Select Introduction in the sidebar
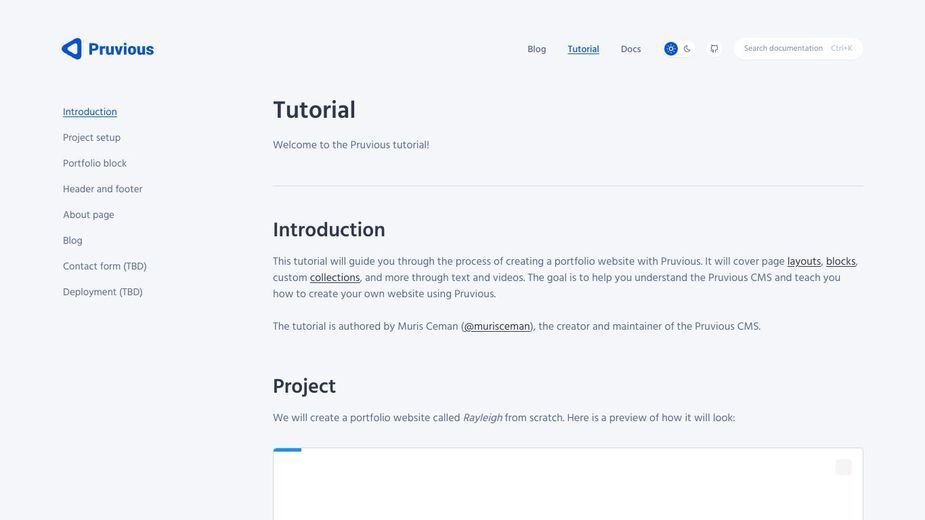925x520 pixels. coord(90,112)
